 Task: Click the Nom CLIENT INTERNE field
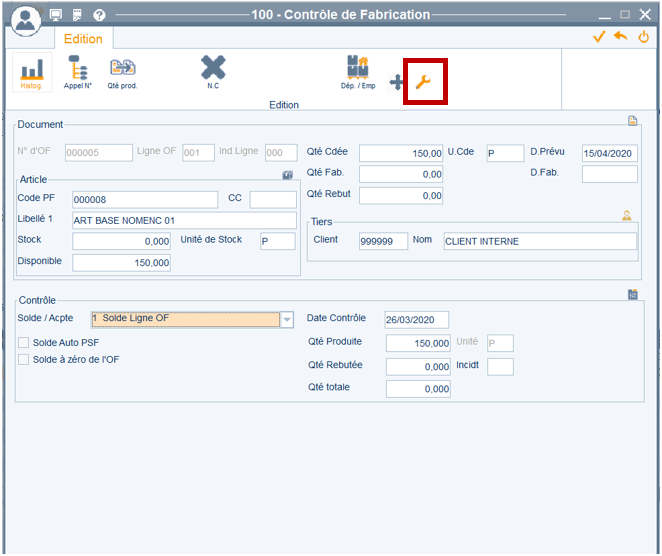click(540, 241)
